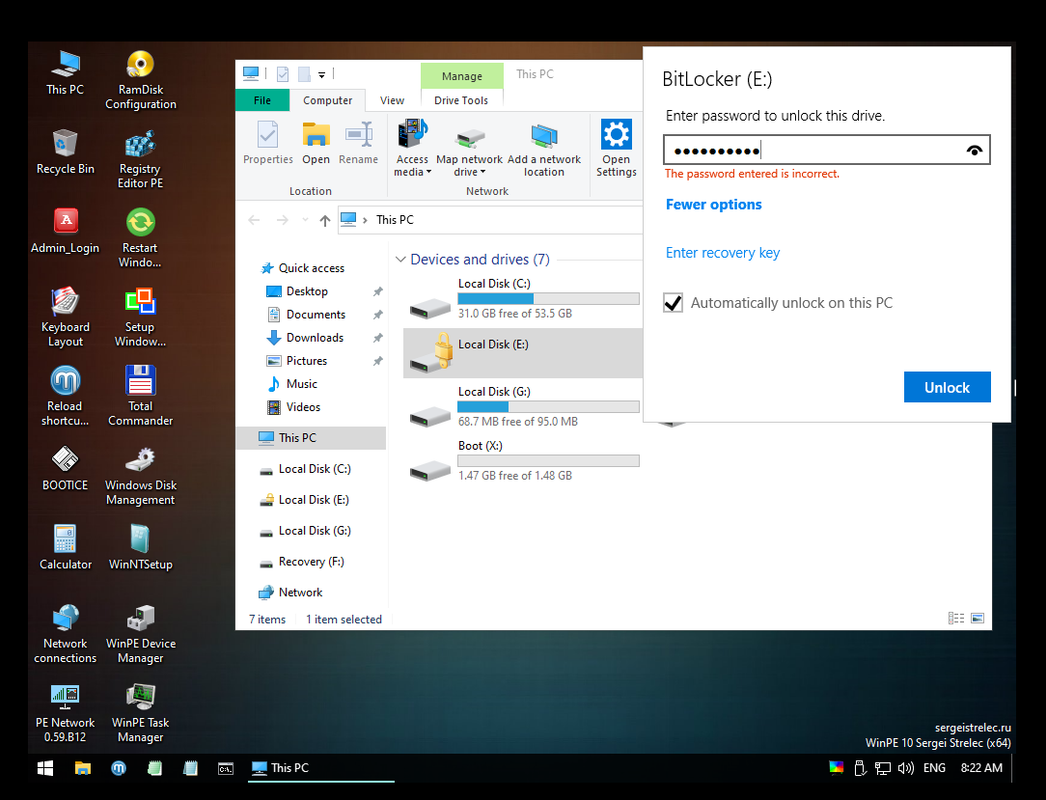Select Network in navigation pane
This screenshot has height=800, width=1046.
pyautogui.click(x=300, y=592)
